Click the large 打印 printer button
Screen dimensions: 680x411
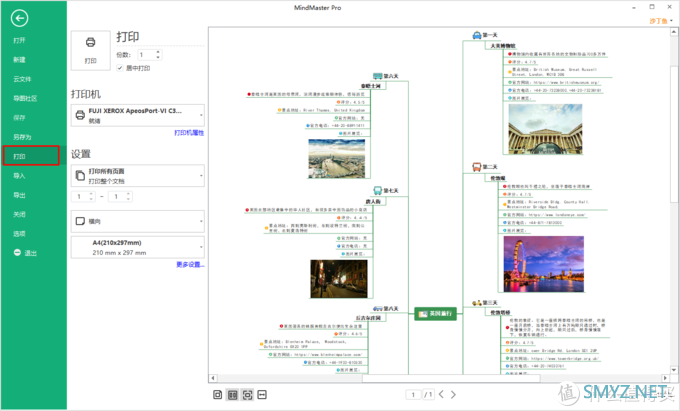coord(91,50)
